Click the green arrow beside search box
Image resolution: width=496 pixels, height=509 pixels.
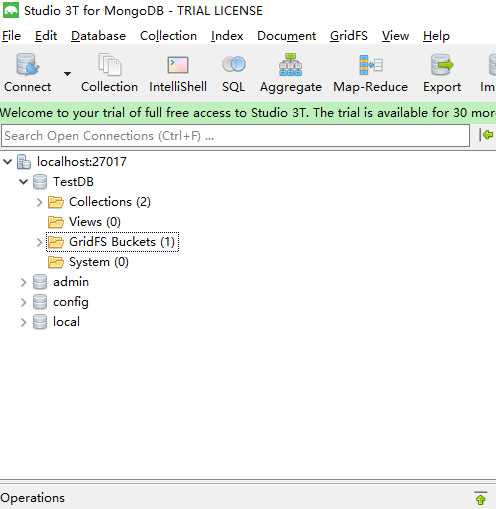click(487, 135)
